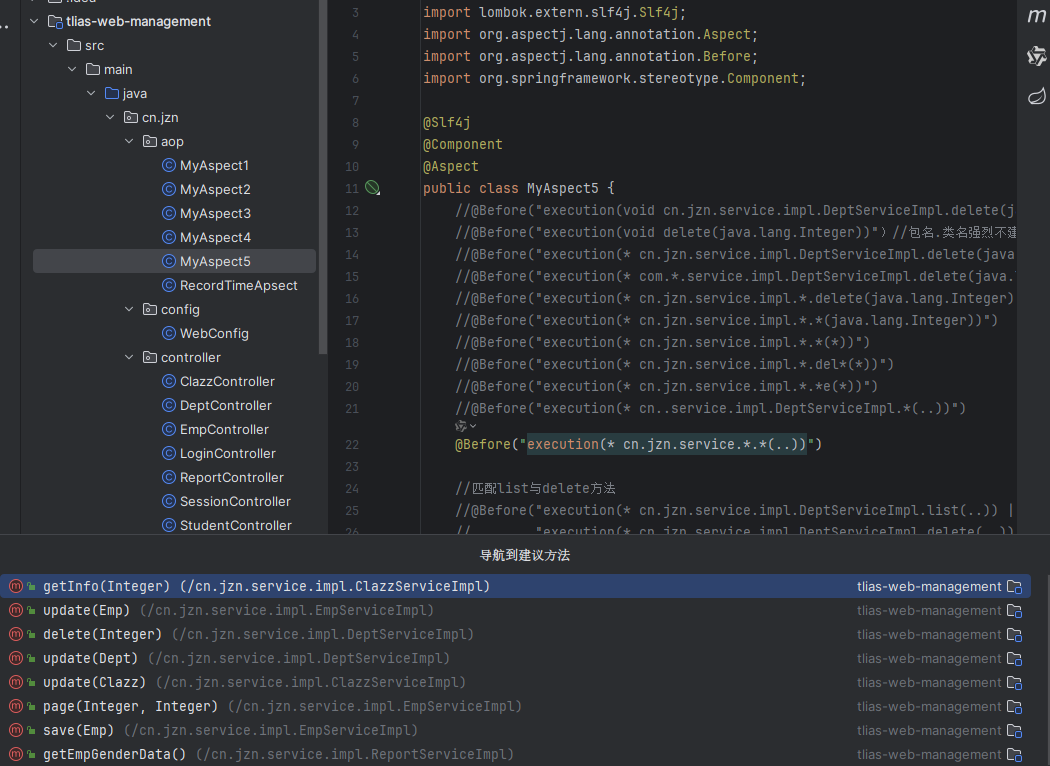1050x766 pixels.
Task: Navigate to update(Clazz) in ClazzServiceImpl
Action: 515,682
